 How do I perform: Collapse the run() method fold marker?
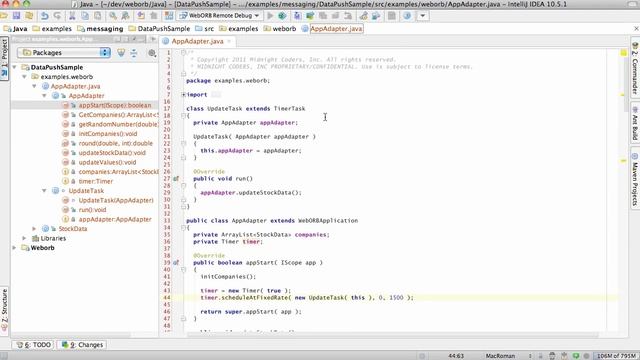coord(184,186)
